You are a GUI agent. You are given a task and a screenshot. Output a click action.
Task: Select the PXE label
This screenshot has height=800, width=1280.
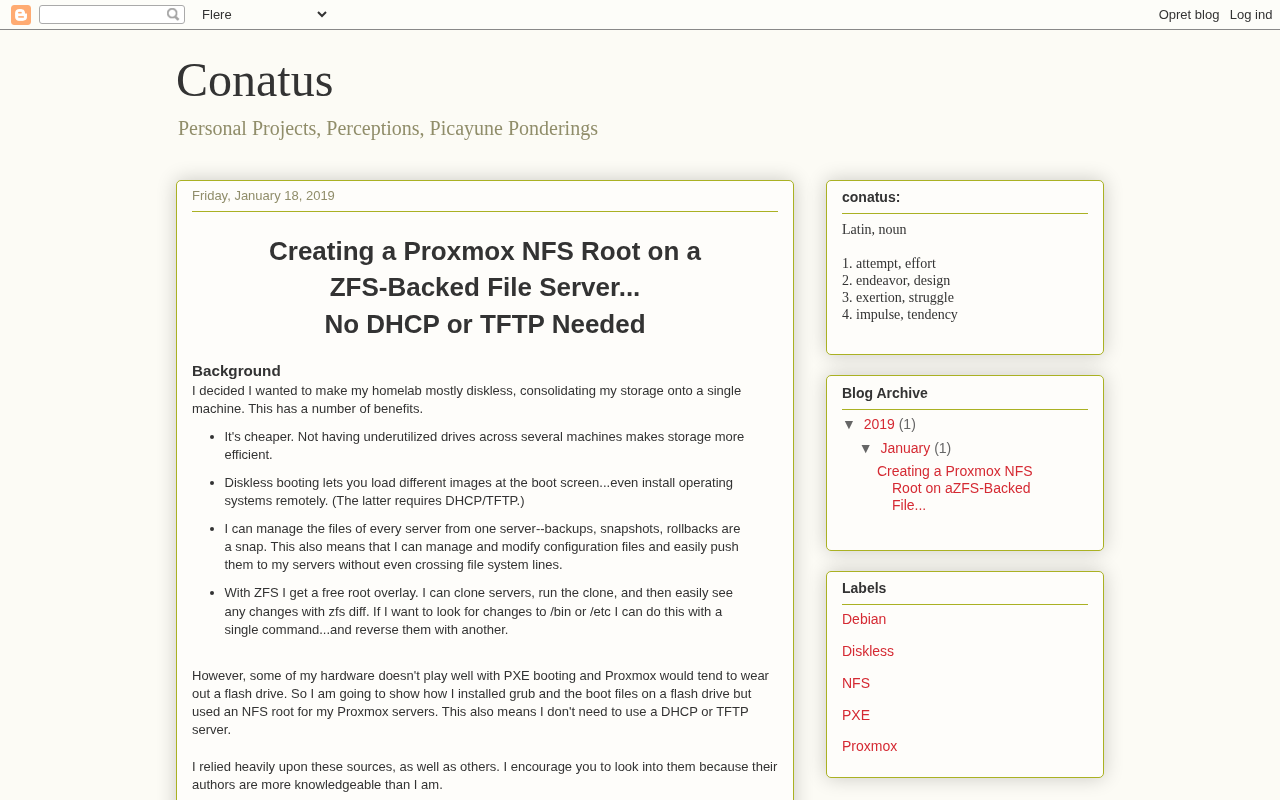(856, 715)
